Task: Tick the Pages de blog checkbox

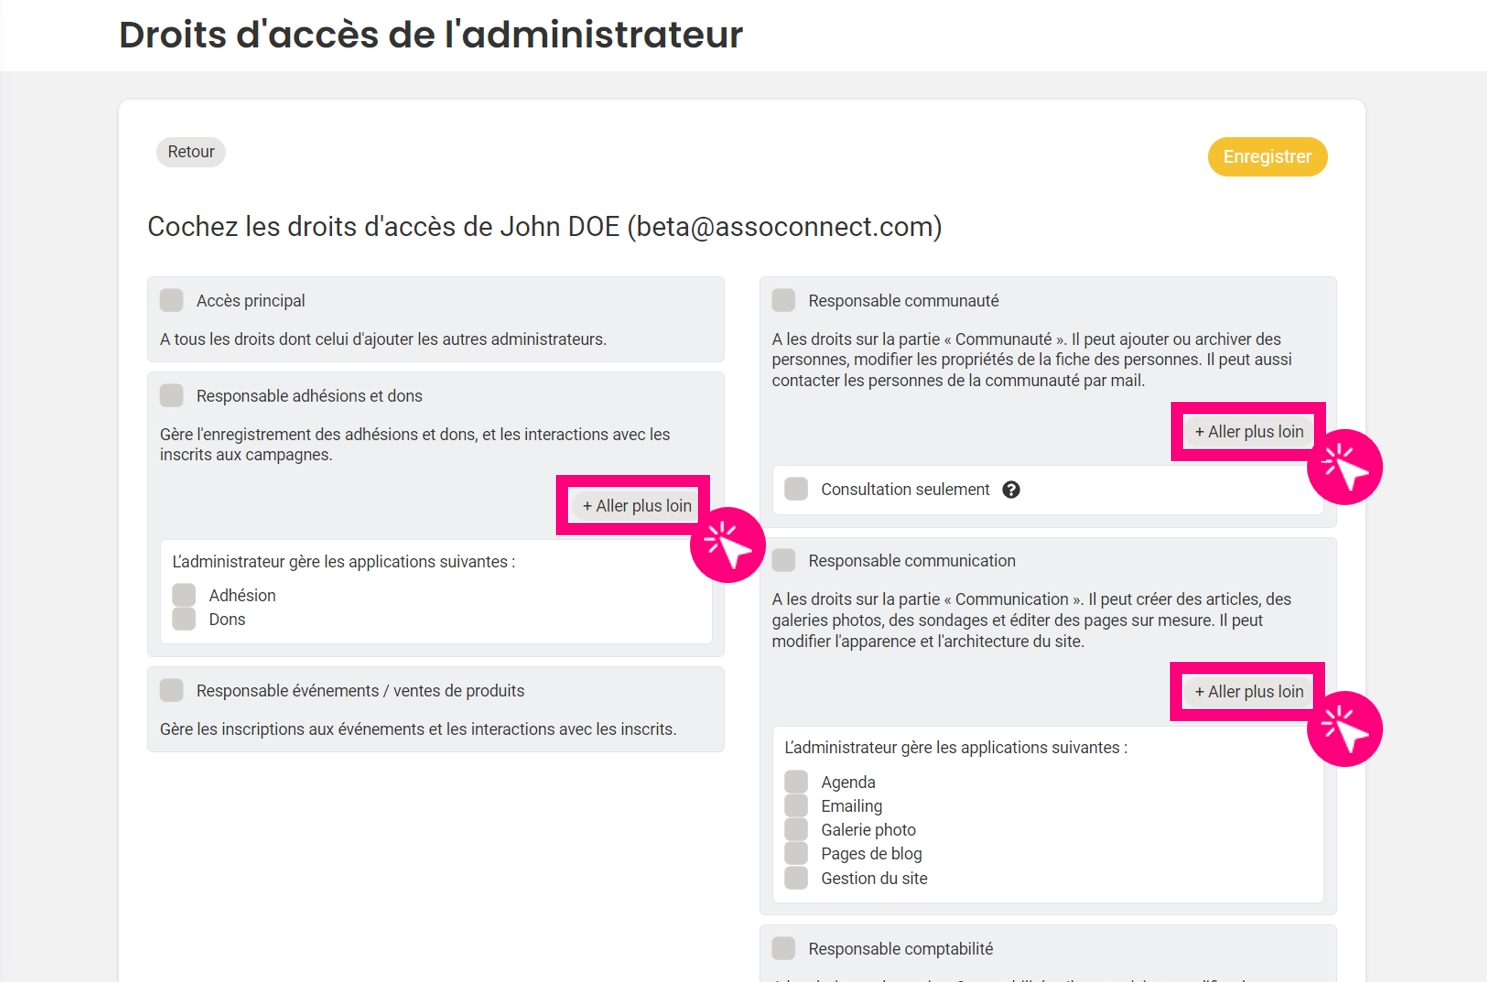Action: click(x=796, y=854)
